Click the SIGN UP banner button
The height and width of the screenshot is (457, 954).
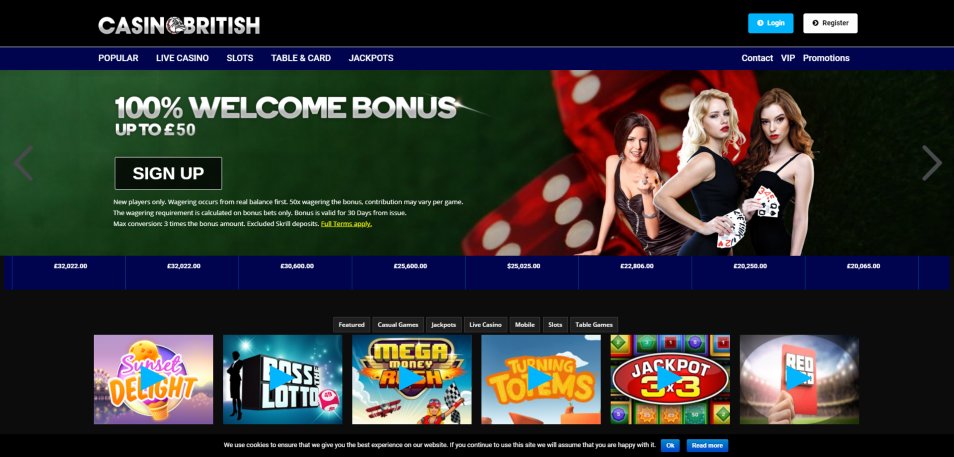169,173
